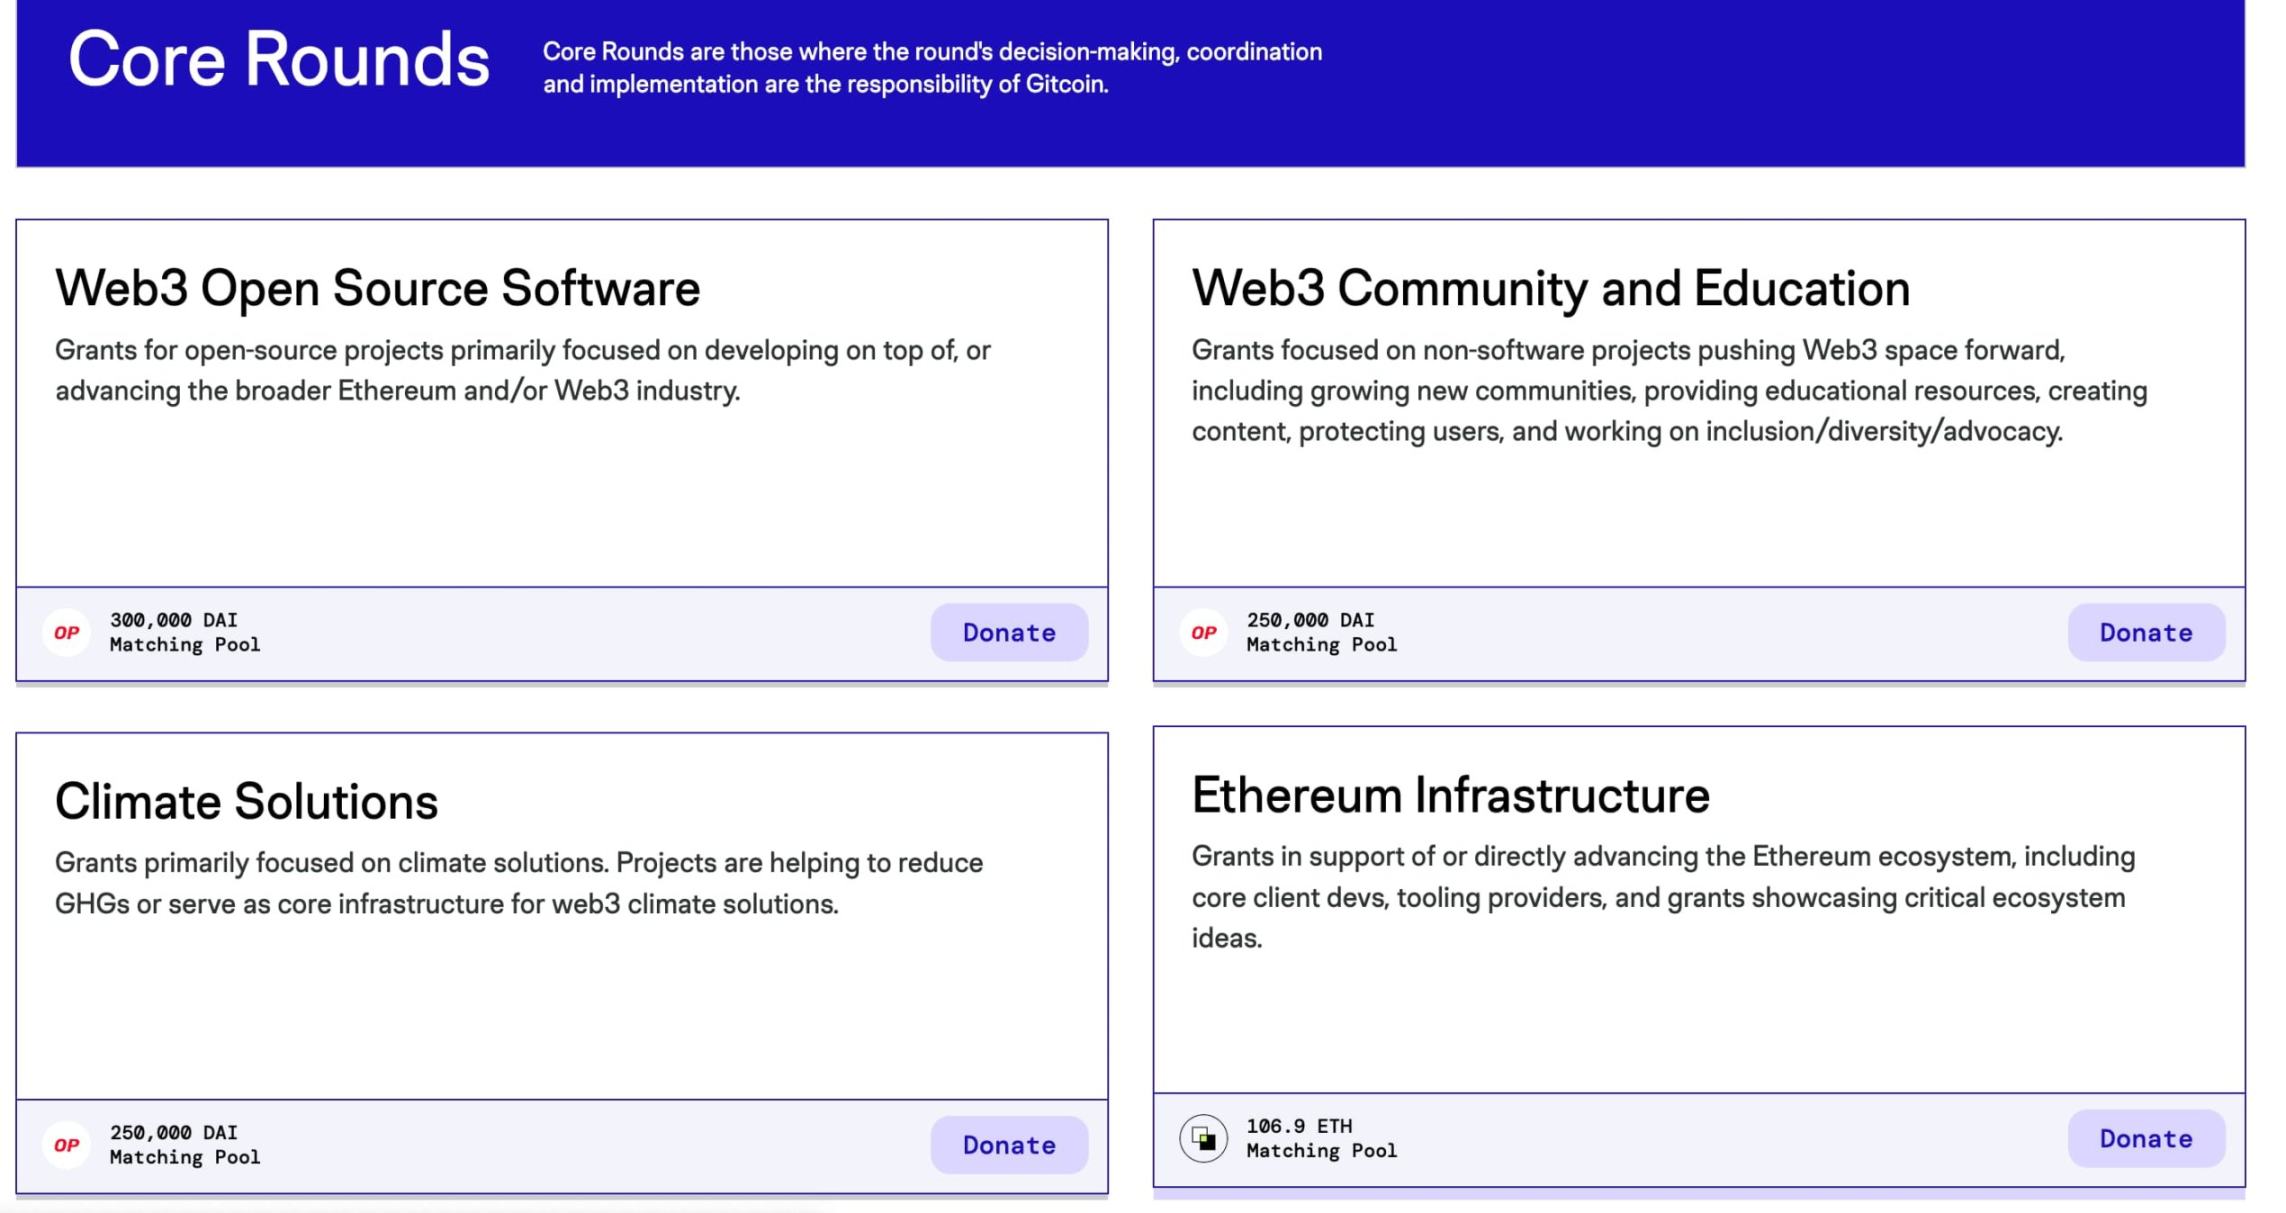Click OP icon on Web3 Open Source Software card

click(67, 633)
